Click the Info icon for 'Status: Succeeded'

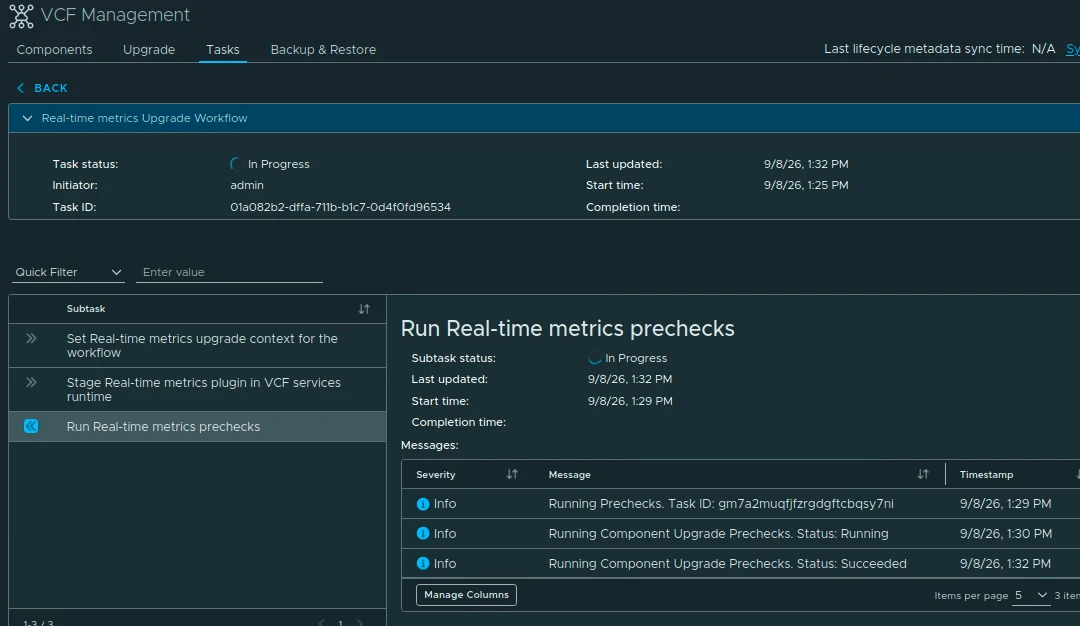pyautogui.click(x=423, y=563)
